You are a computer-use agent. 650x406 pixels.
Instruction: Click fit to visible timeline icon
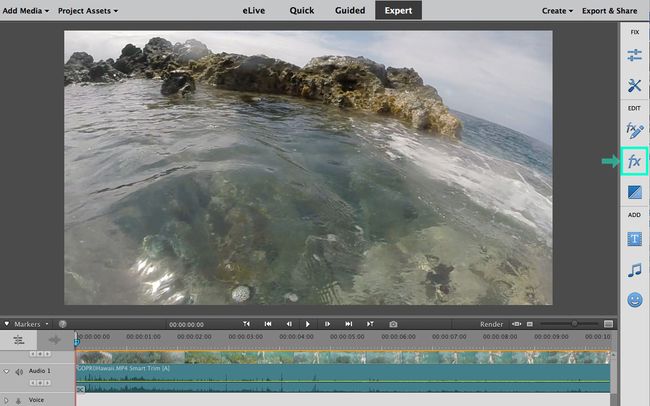pos(516,324)
